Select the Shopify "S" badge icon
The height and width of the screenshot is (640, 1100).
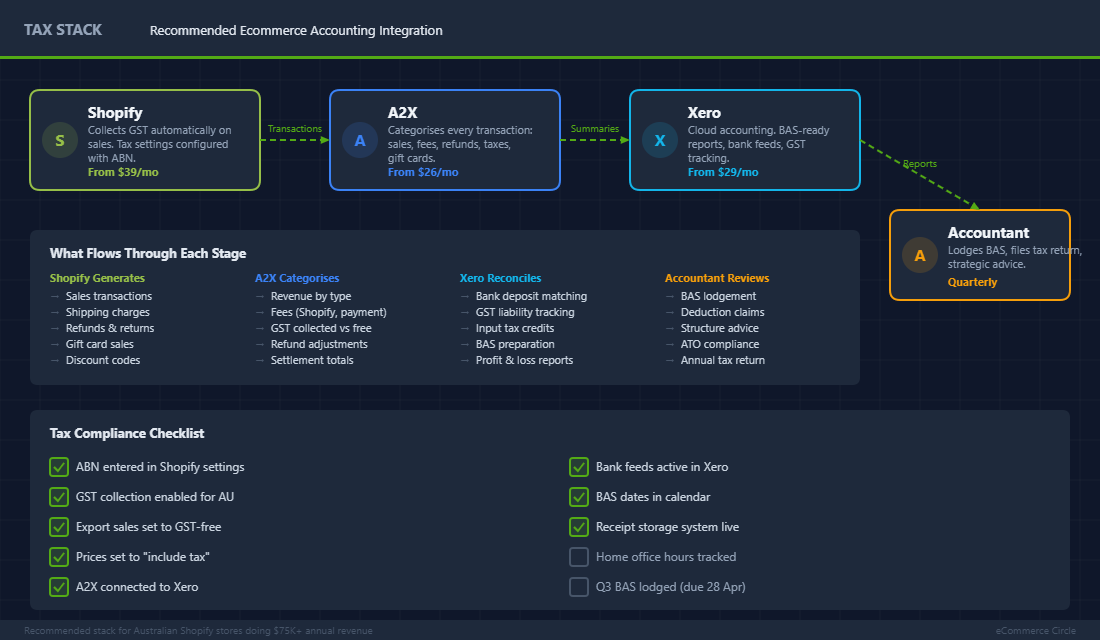pyautogui.click(x=60, y=140)
